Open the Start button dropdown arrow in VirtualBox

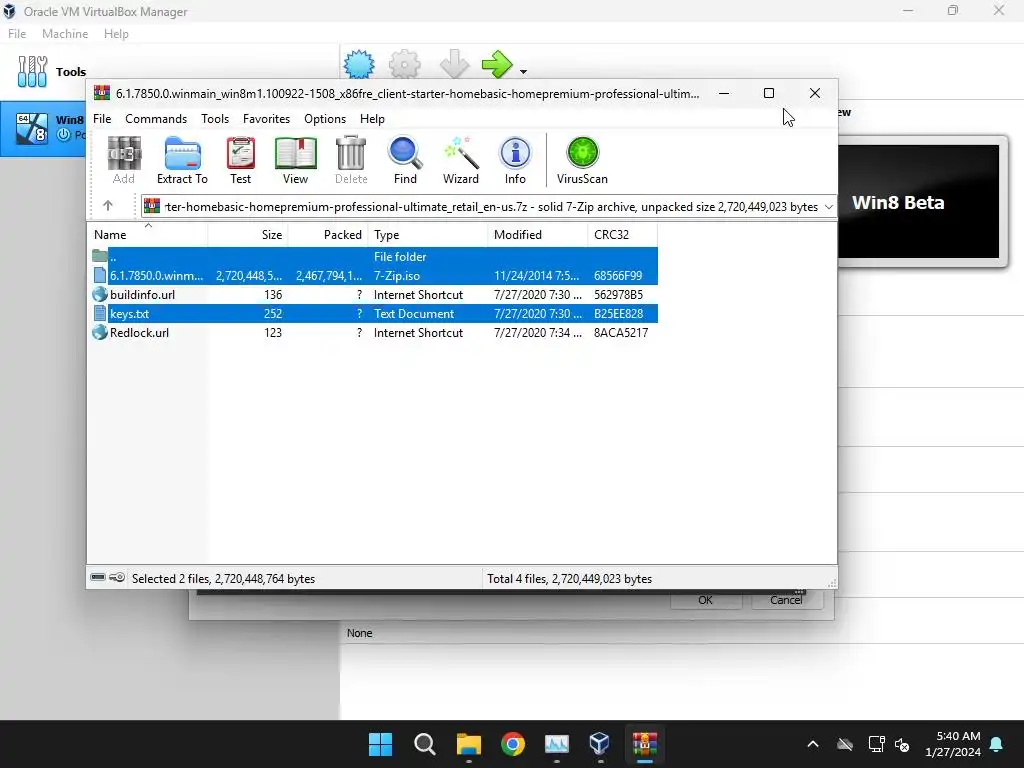click(x=523, y=71)
